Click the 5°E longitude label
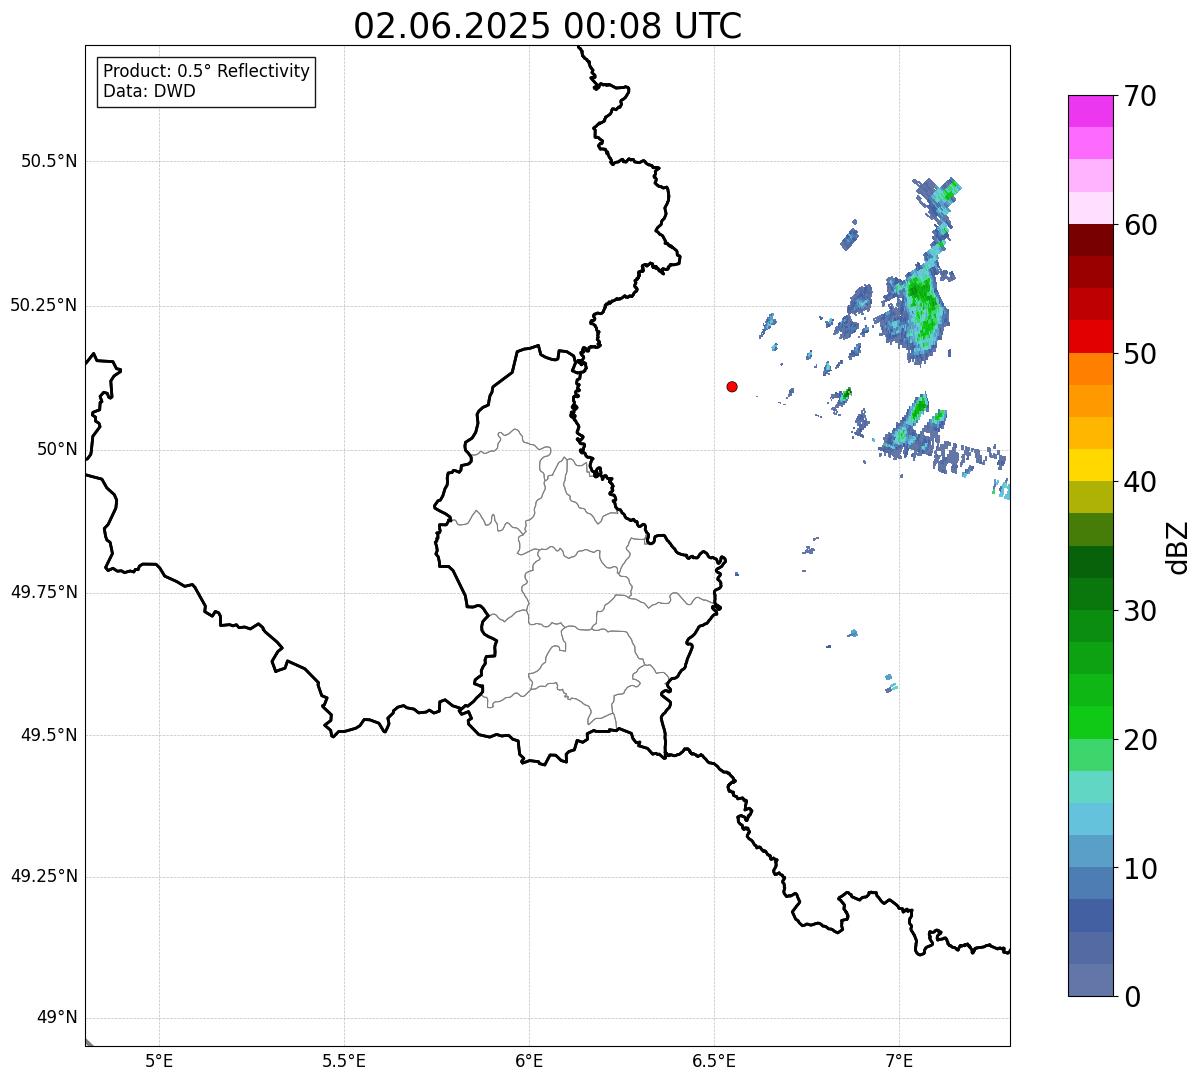This screenshot has width=1202, height=1081. pyautogui.click(x=159, y=1061)
